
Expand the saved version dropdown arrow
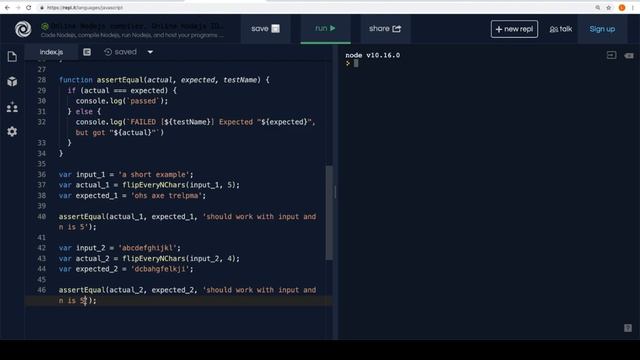pyautogui.click(x=150, y=52)
